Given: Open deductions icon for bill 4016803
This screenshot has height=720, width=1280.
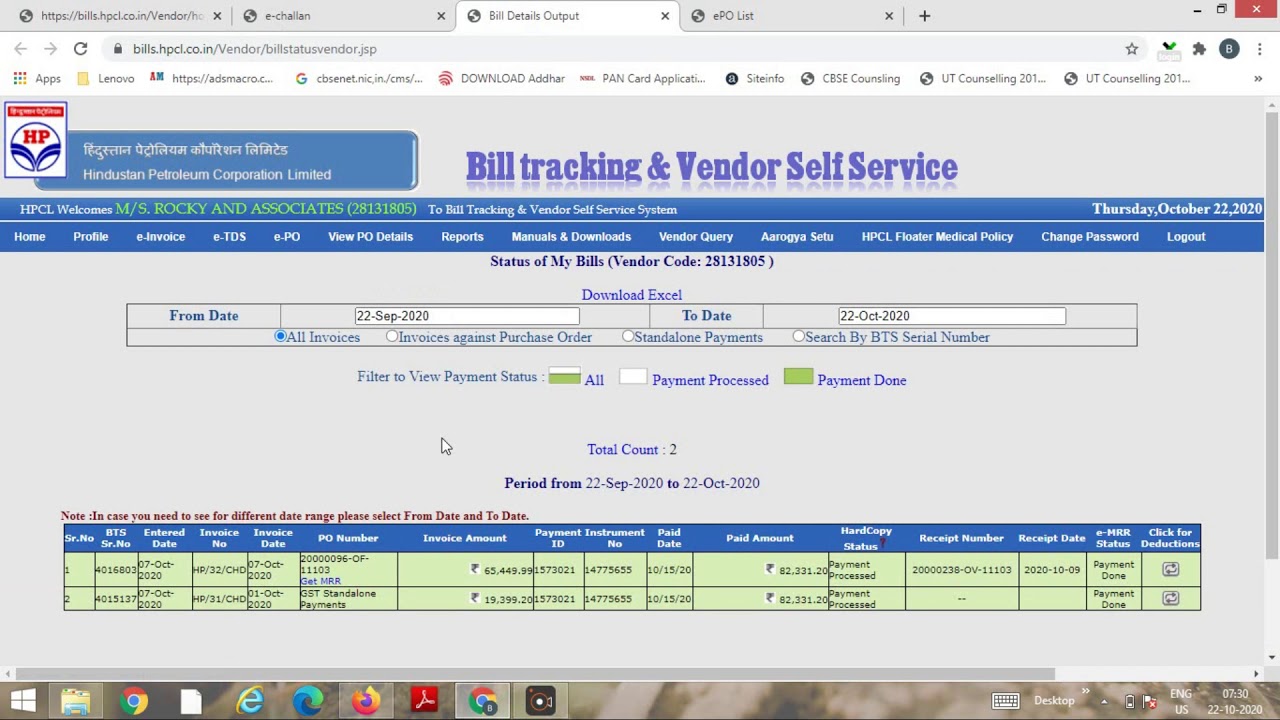Looking at the screenshot, I should click(x=1170, y=569).
